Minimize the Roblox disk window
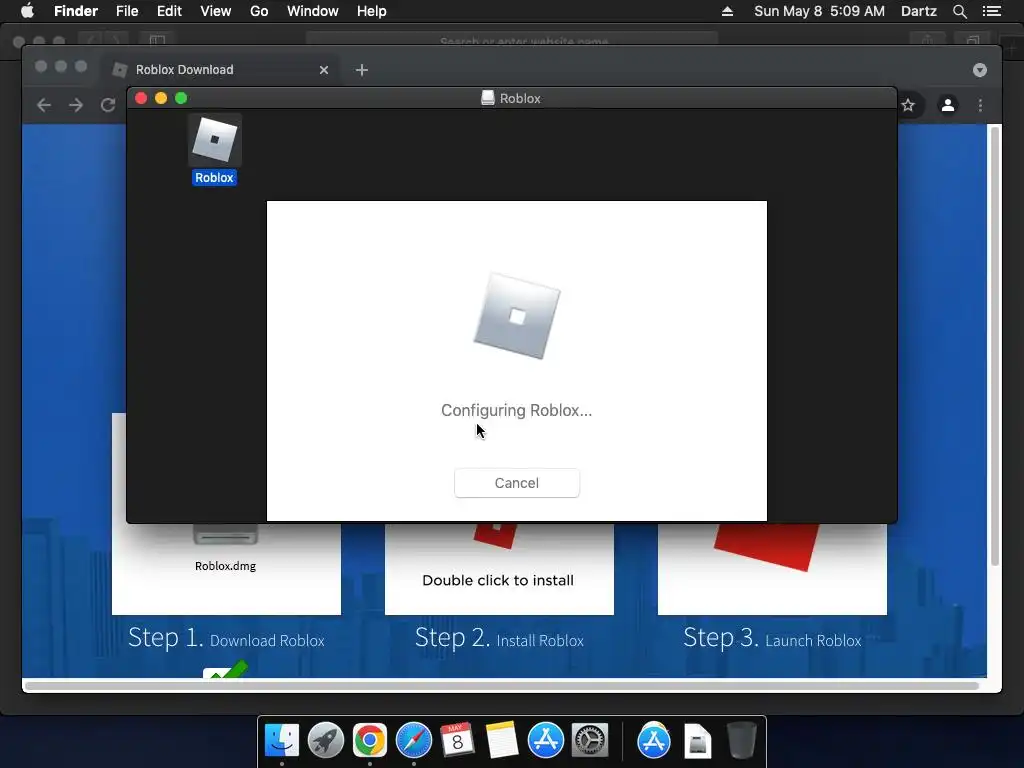Screen dimensions: 1024x768 pos(161,98)
